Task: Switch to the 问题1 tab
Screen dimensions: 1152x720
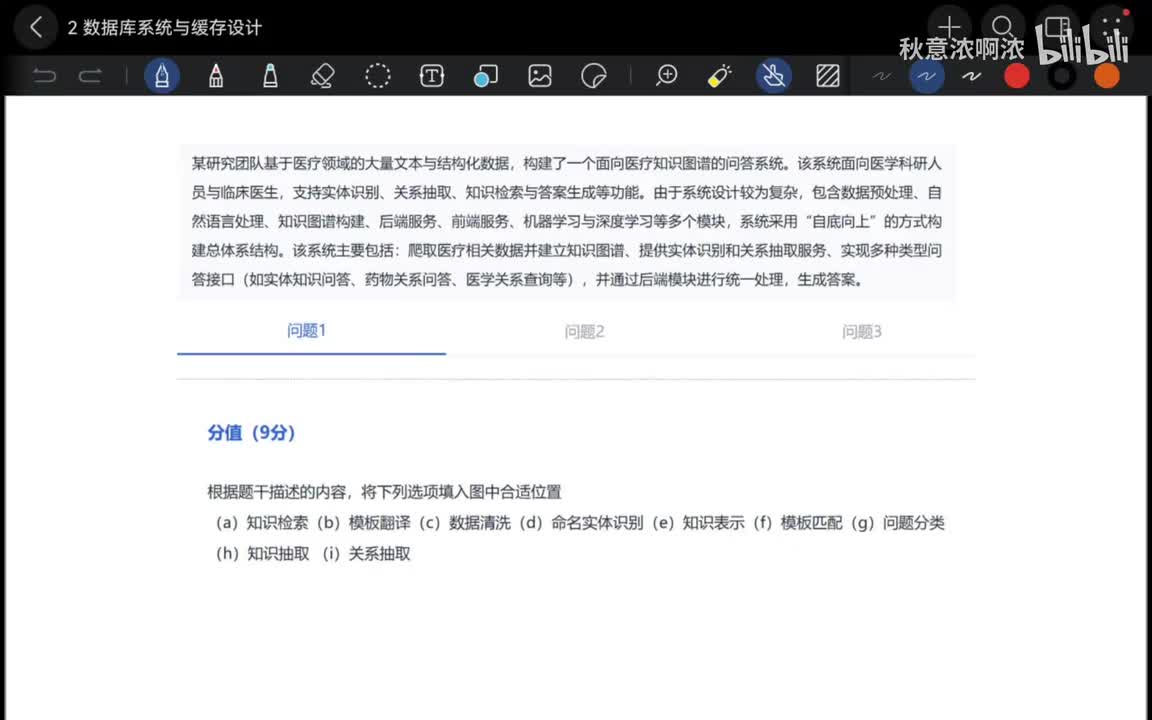Action: click(x=307, y=331)
